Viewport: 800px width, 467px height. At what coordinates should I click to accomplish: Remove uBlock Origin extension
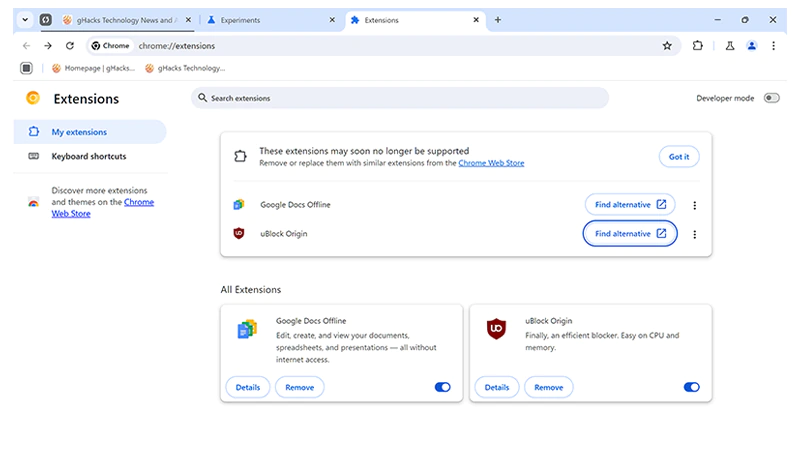point(548,387)
